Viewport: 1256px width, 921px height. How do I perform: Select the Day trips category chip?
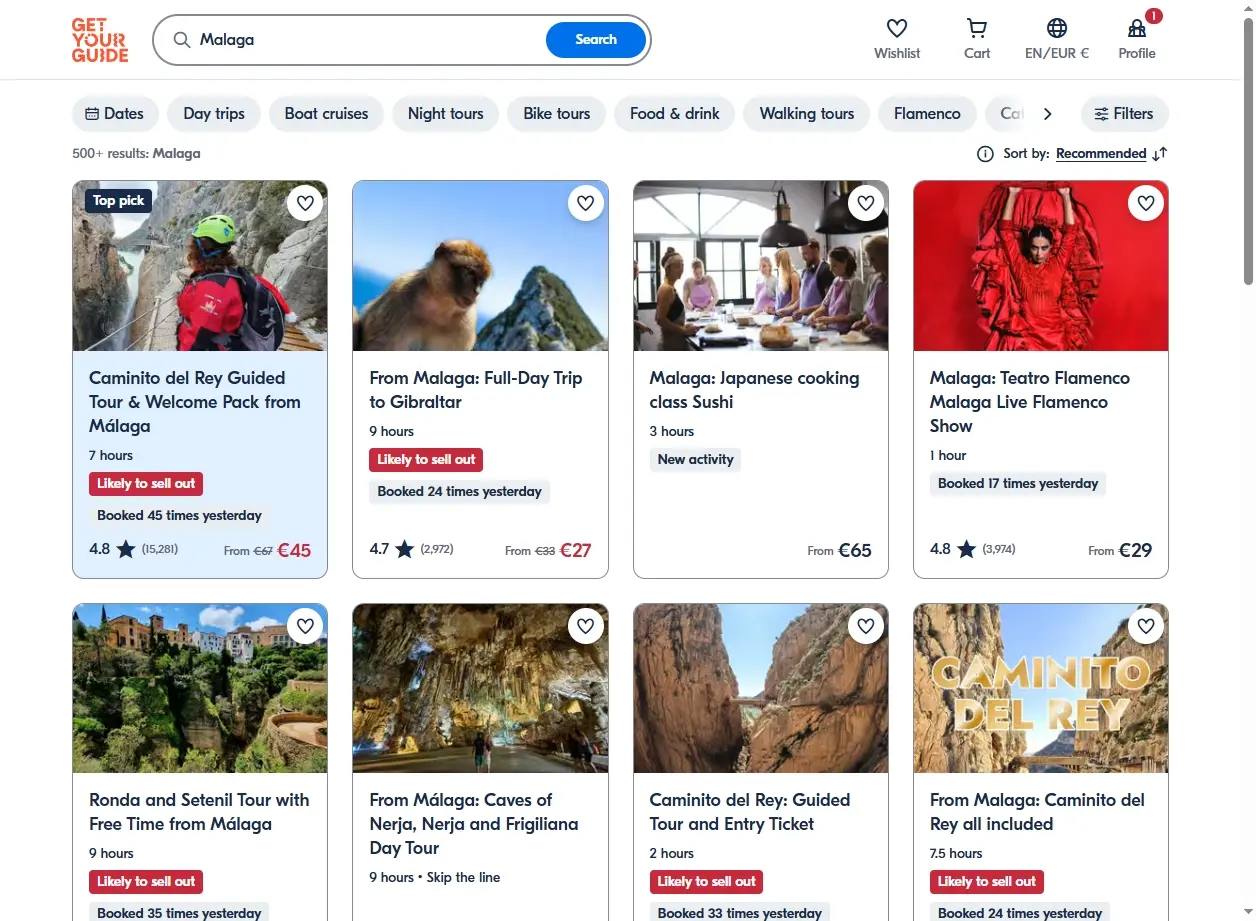(214, 114)
